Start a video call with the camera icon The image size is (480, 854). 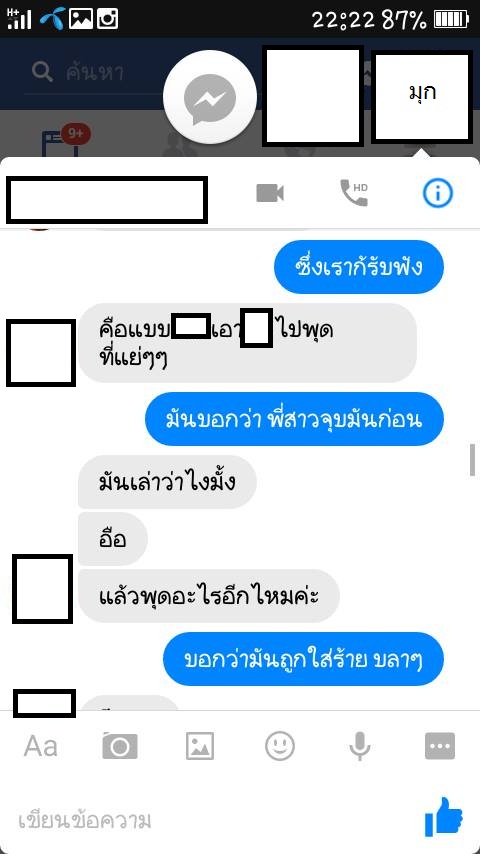pyautogui.click(x=270, y=193)
